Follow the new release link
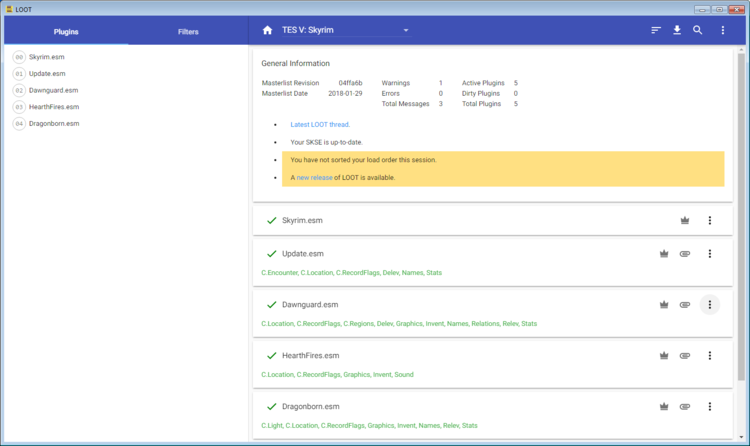Screen dimensions: 750x446 [x=314, y=178]
